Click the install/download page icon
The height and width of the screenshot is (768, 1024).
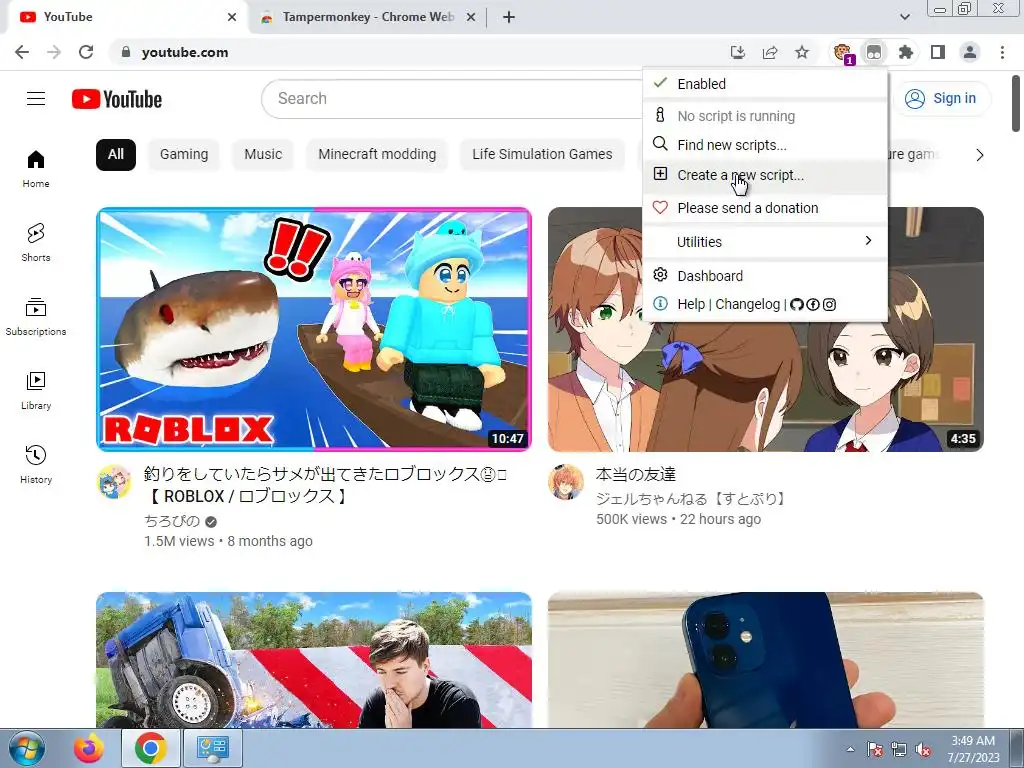[x=738, y=52]
